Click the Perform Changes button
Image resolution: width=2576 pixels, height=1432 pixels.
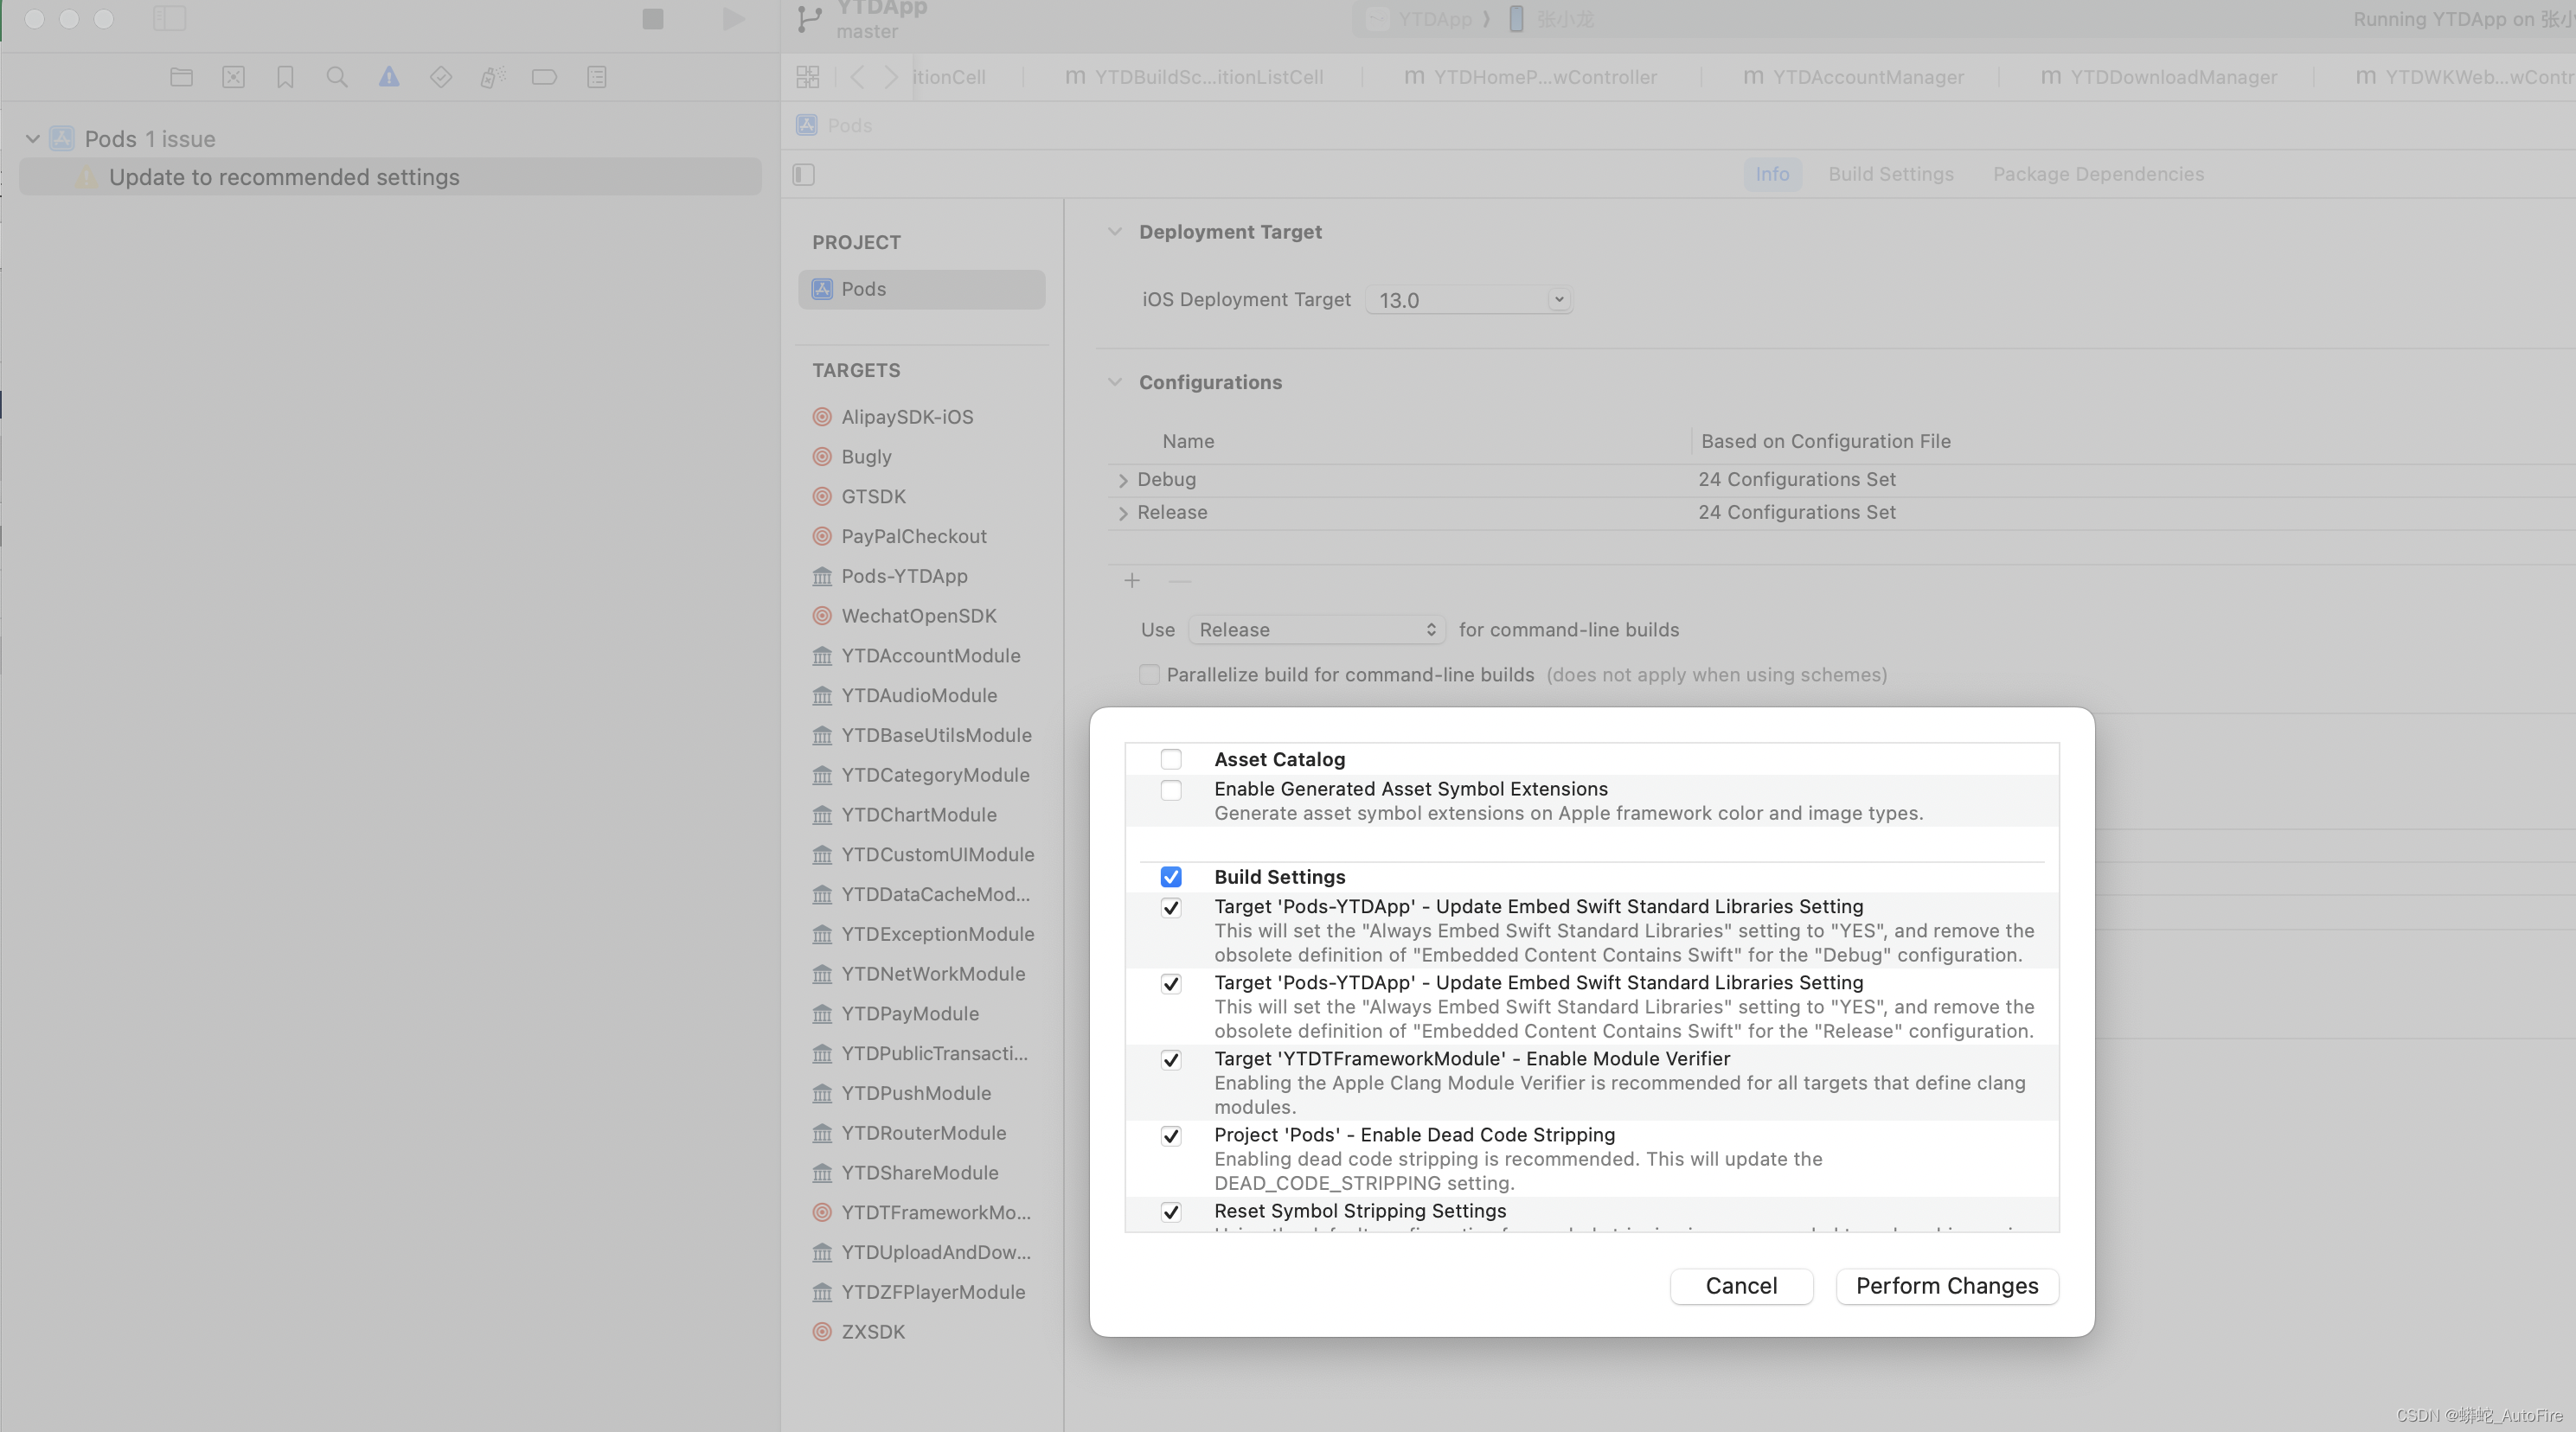[x=1946, y=1286]
